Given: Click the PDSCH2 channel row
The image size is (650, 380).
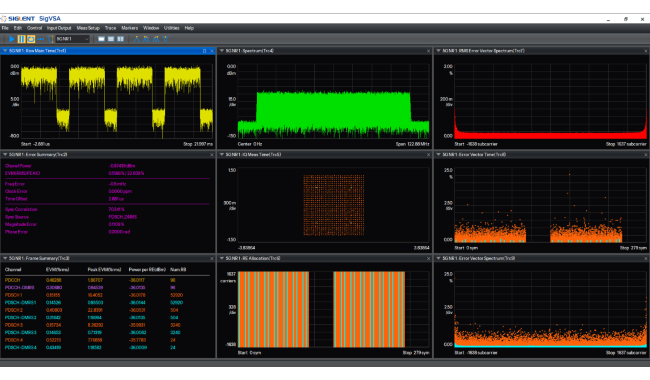Looking at the screenshot, I should tap(107, 310).
